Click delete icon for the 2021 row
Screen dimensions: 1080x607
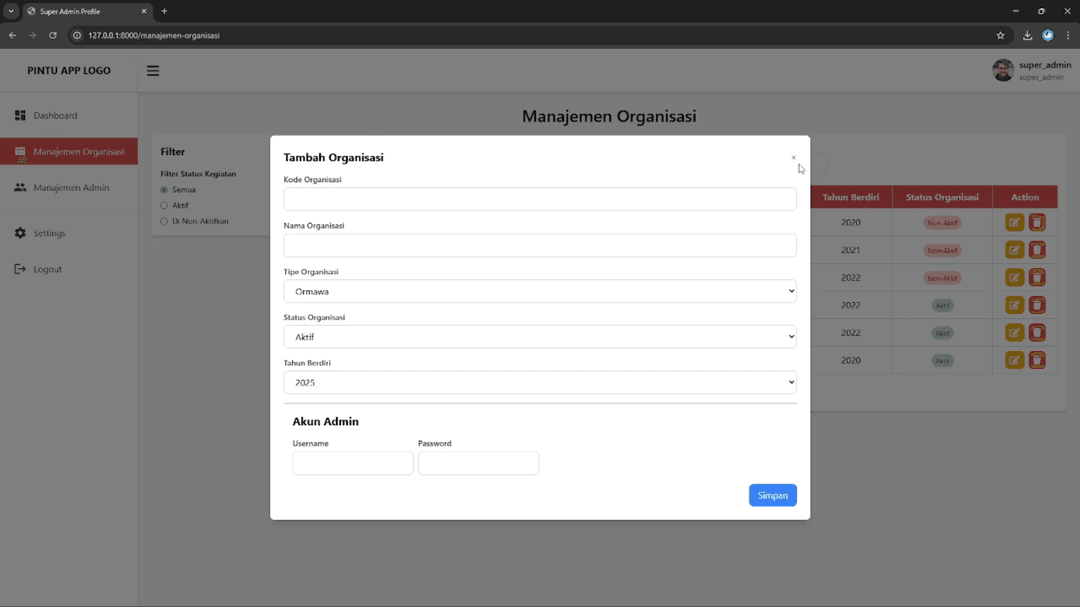(x=1037, y=250)
